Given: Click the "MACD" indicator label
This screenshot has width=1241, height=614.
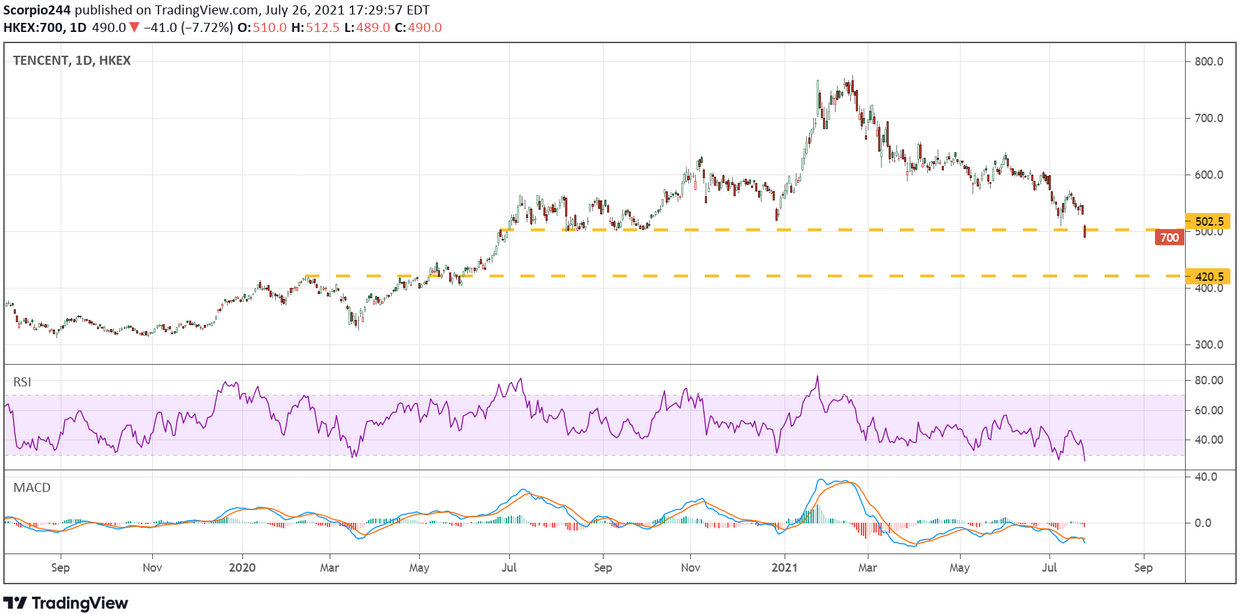Looking at the screenshot, I should pyautogui.click(x=31, y=487).
